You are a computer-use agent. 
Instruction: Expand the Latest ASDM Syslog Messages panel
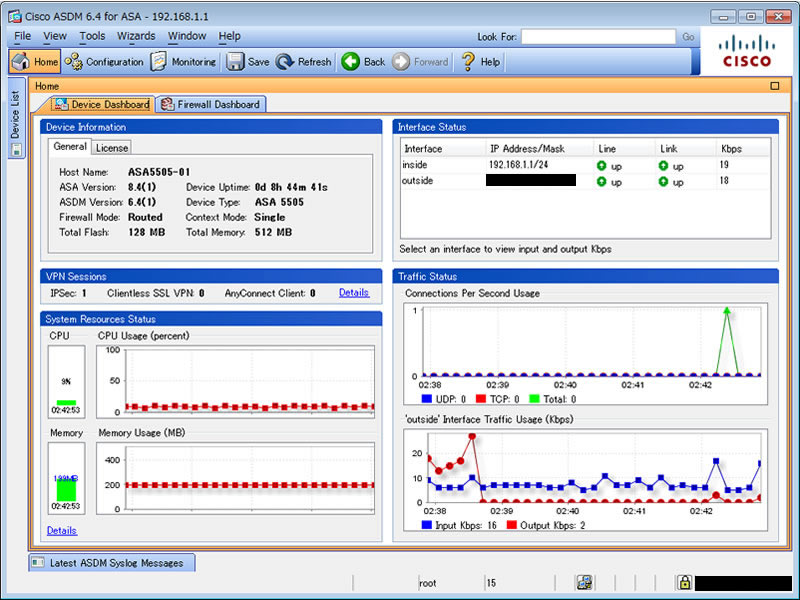pyautogui.click(x=110, y=563)
